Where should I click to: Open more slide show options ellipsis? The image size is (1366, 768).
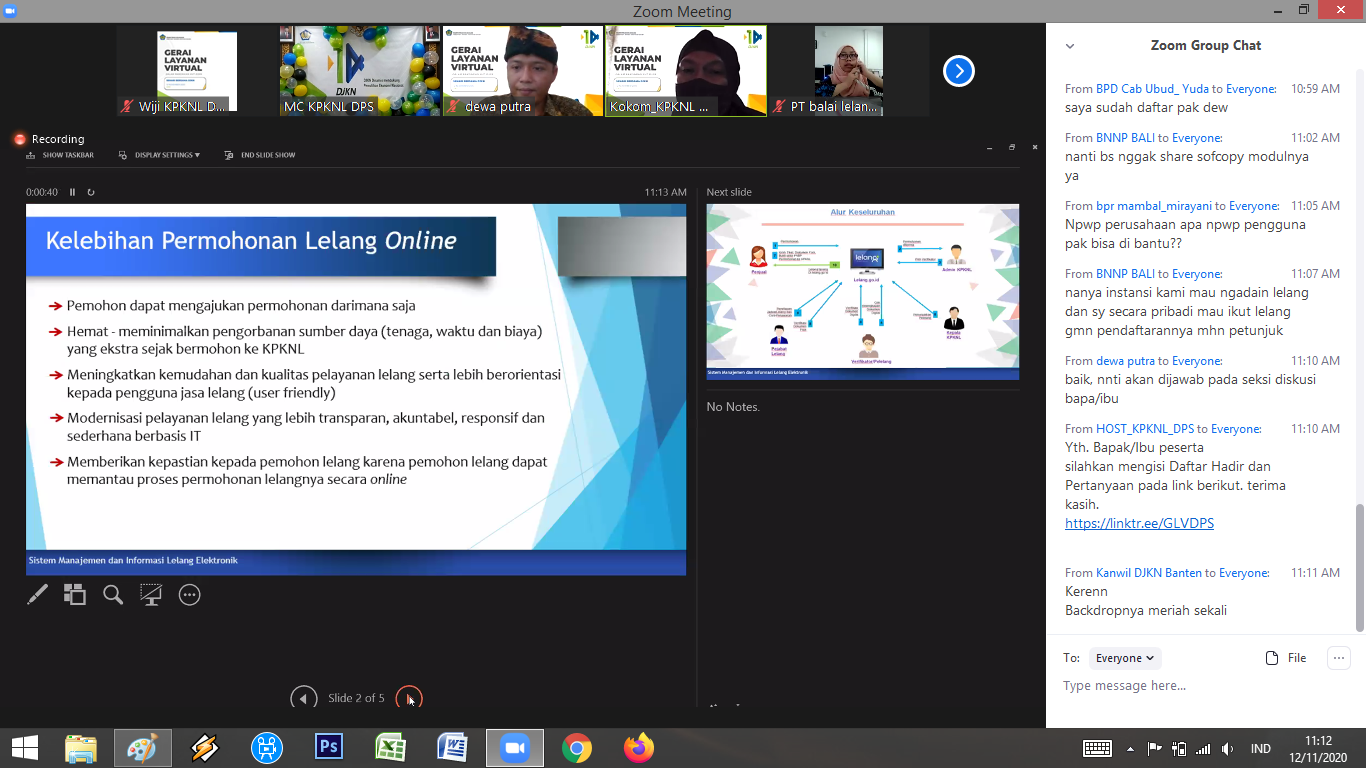[x=189, y=595]
